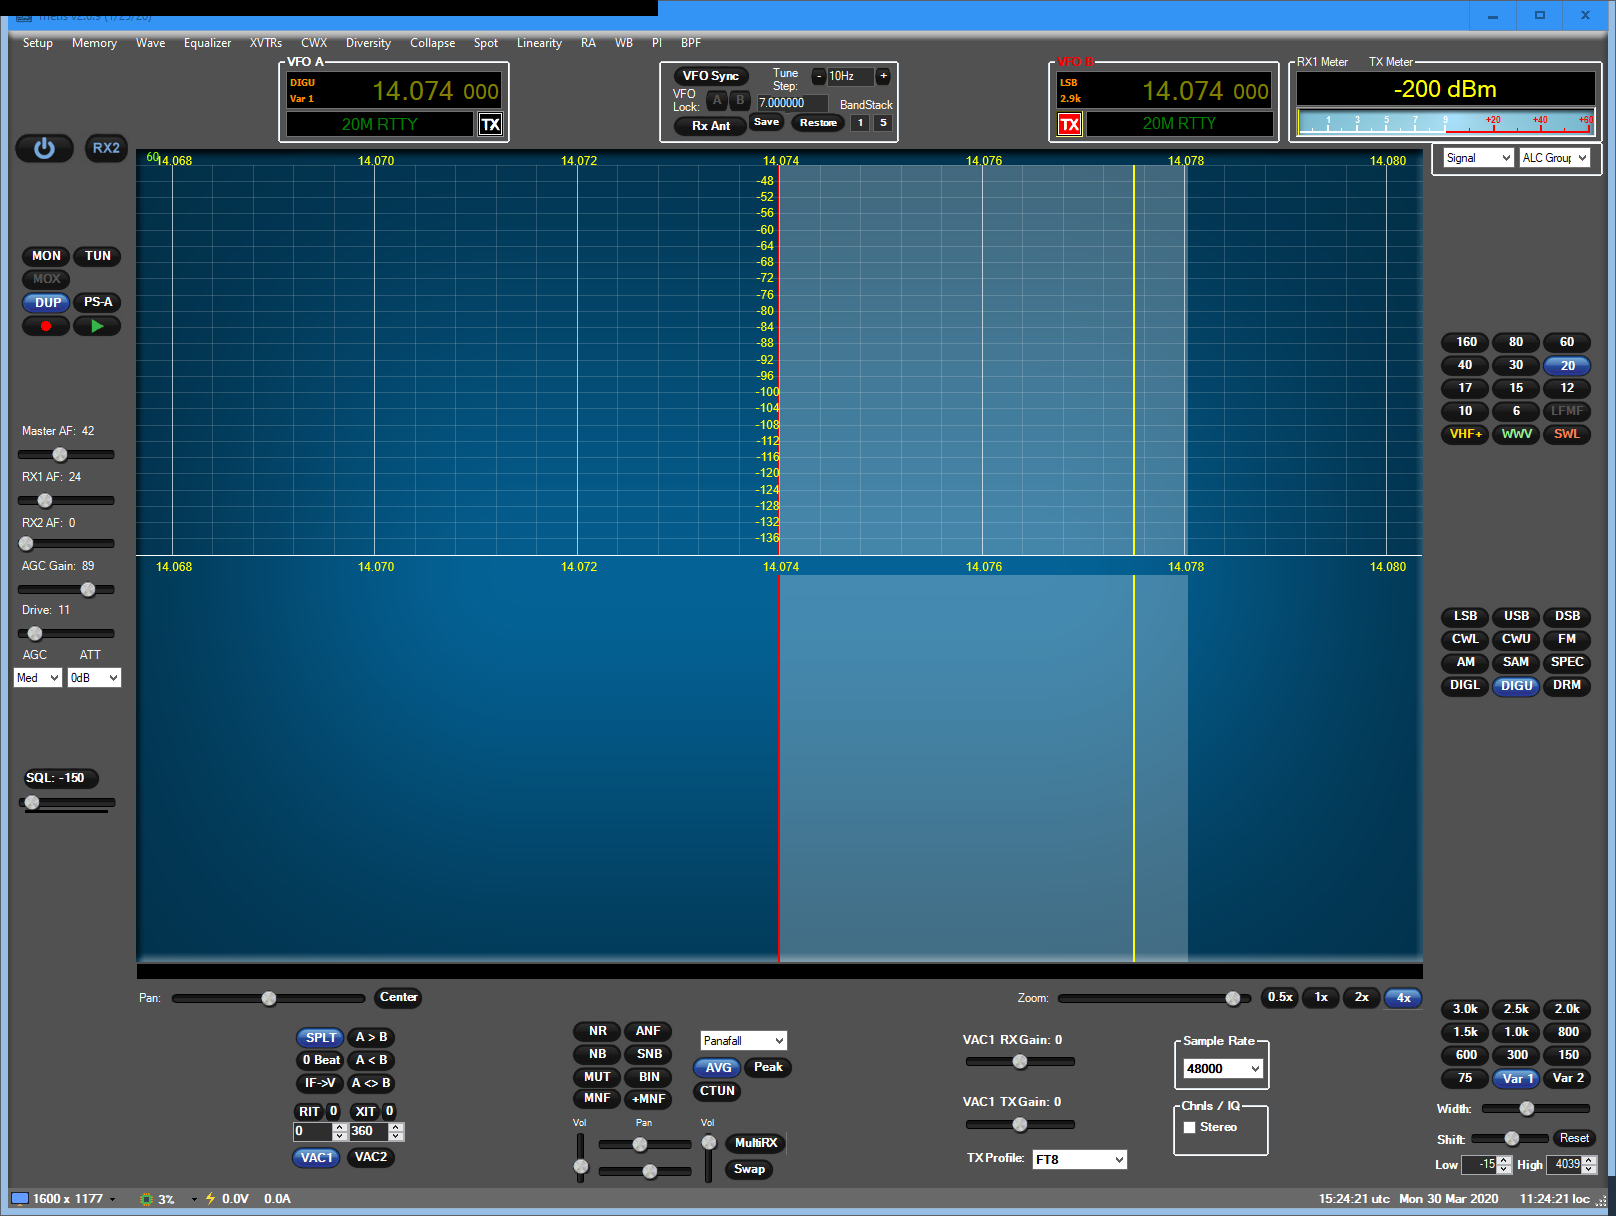Increment the RIT offset spinner up
1616x1216 pixels.
pos(340,1127)
